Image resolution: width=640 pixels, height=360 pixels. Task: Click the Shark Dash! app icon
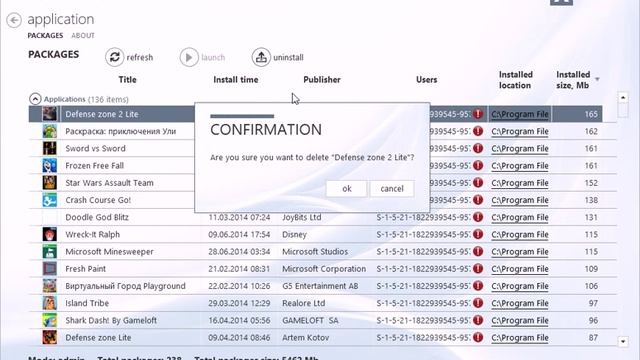50,320
